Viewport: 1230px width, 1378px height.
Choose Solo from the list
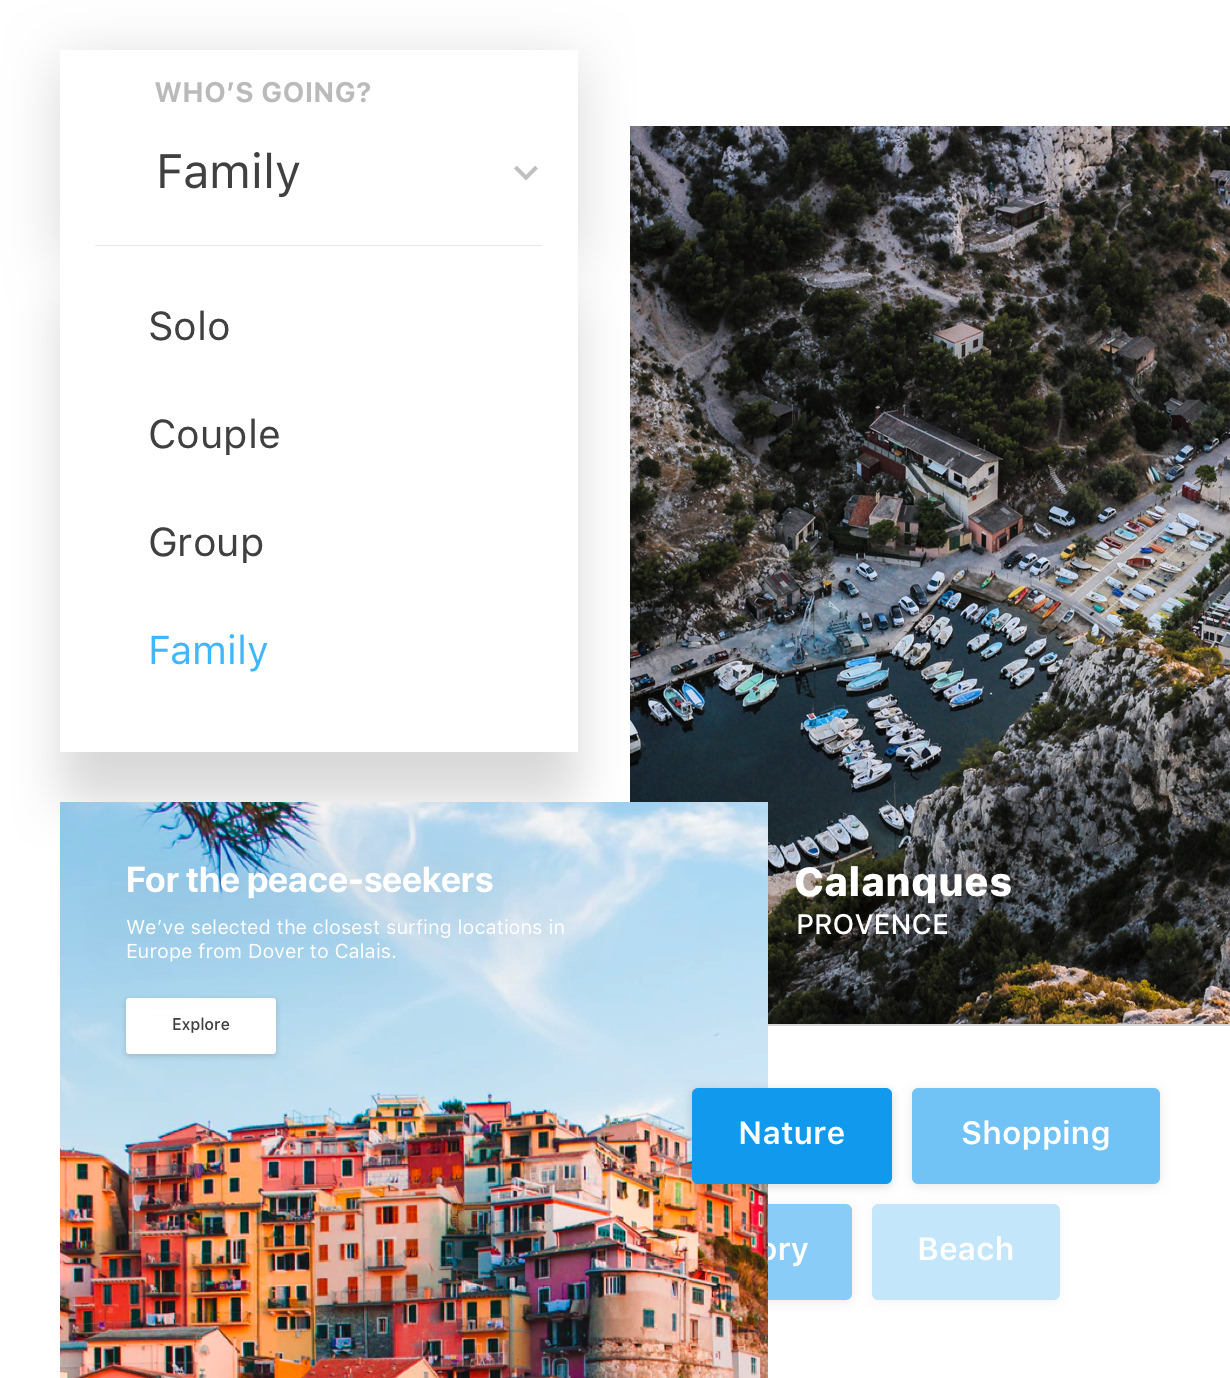189,327
